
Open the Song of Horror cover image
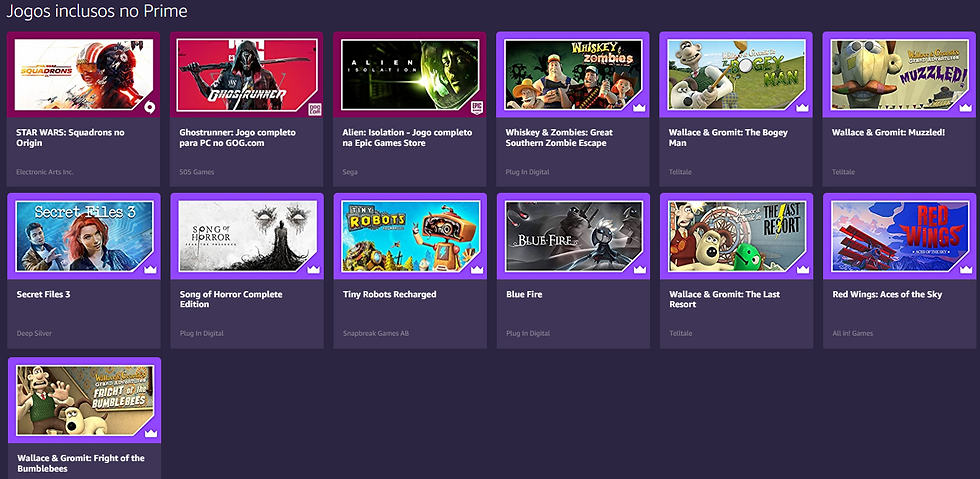[x=248, y=236]
